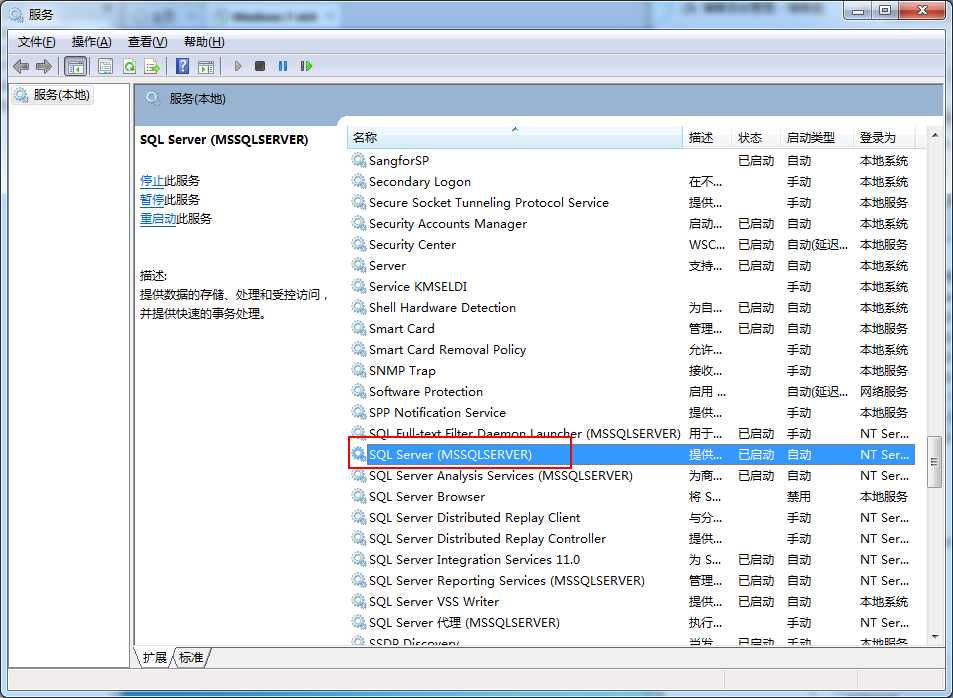Click the gear icon beside SangforSP
Screen dimensions: 953x698
[359, 160]
